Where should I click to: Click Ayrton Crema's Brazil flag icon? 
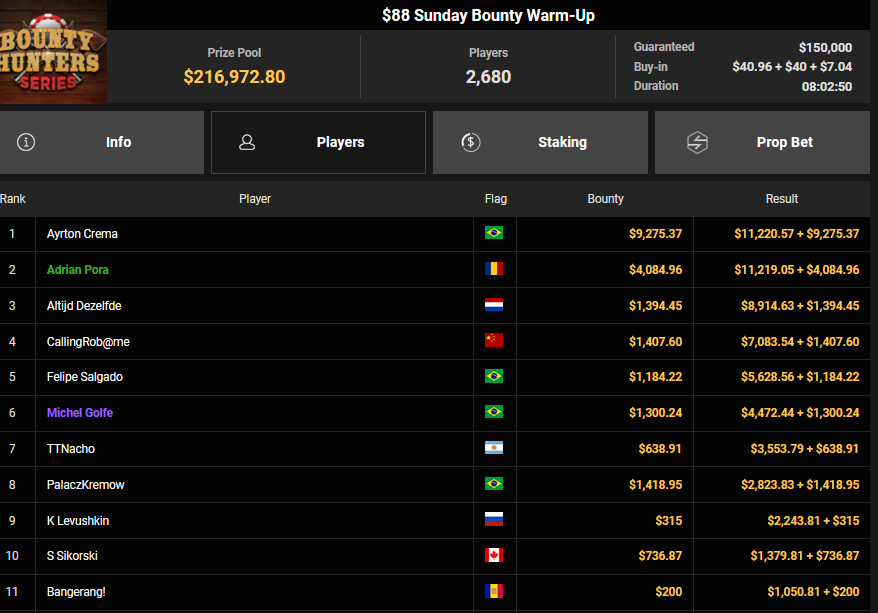pos(493,234)
